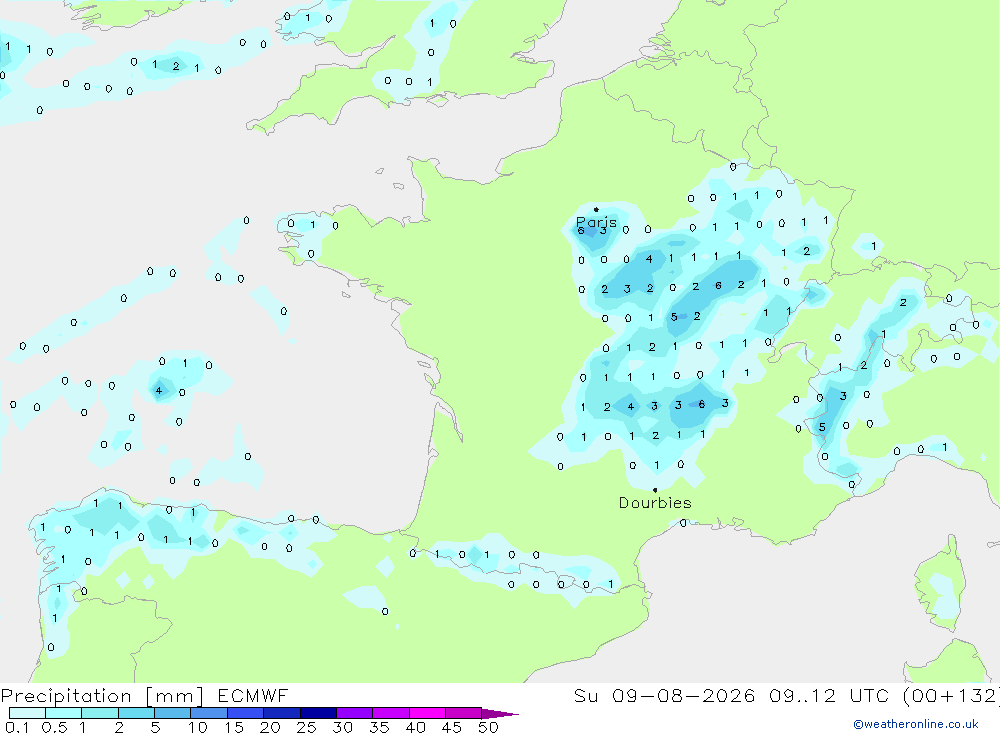Viewport: 1000px width, 733px height.
Task: Click the over-50 arrow tip of the legend
Action: pyautogui.click(x=500, y=714)
